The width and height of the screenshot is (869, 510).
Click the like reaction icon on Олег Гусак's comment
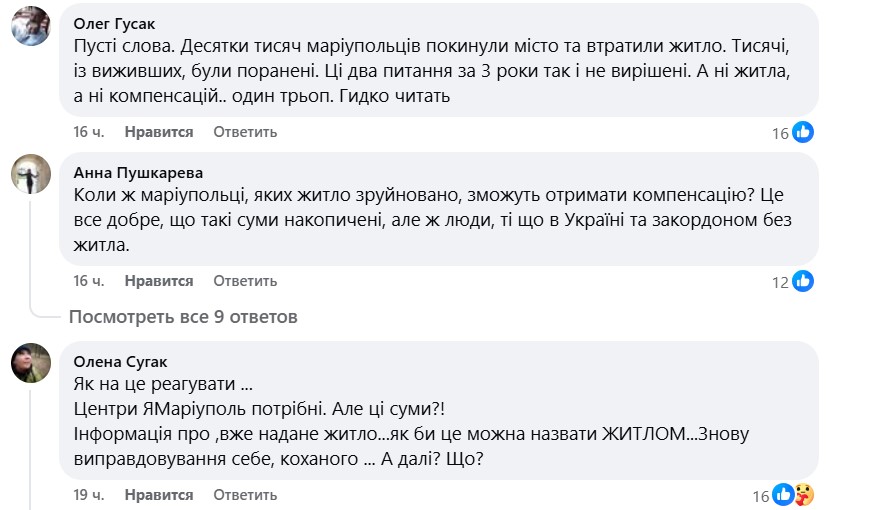pos(803,133)
